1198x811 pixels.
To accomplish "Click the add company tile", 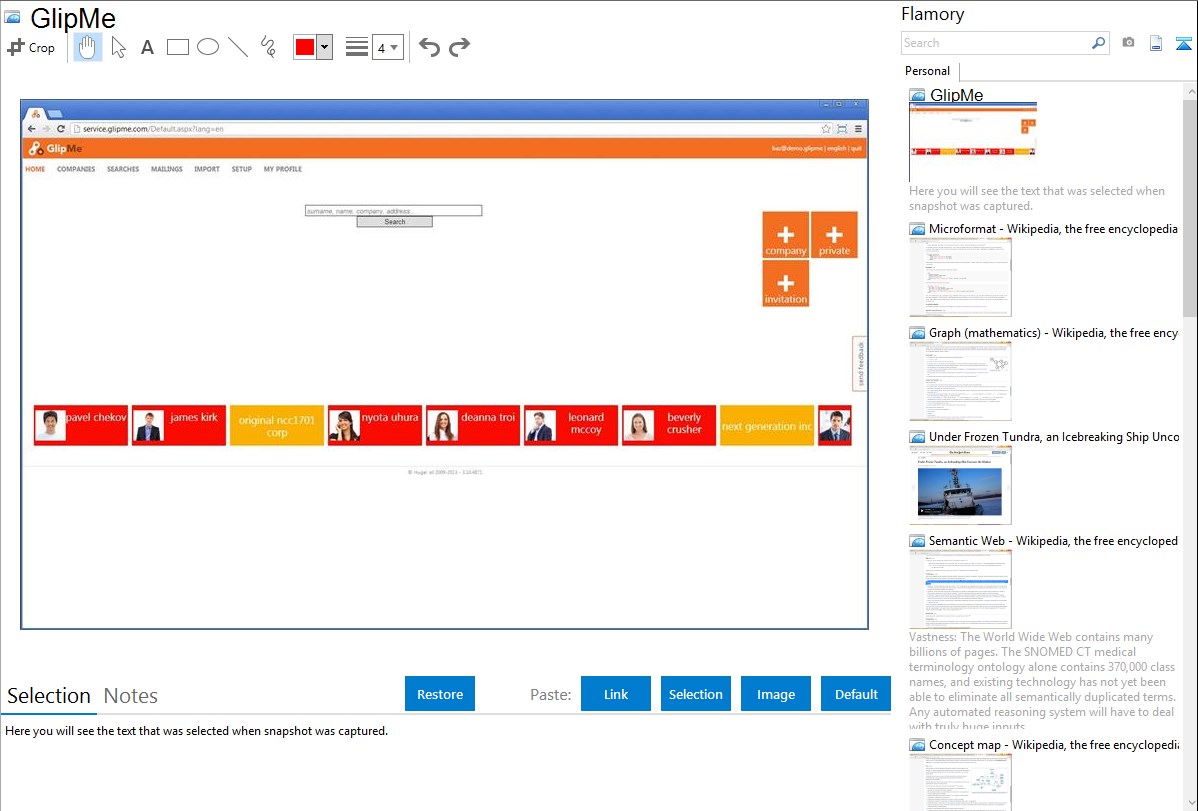I will (785, 235).
